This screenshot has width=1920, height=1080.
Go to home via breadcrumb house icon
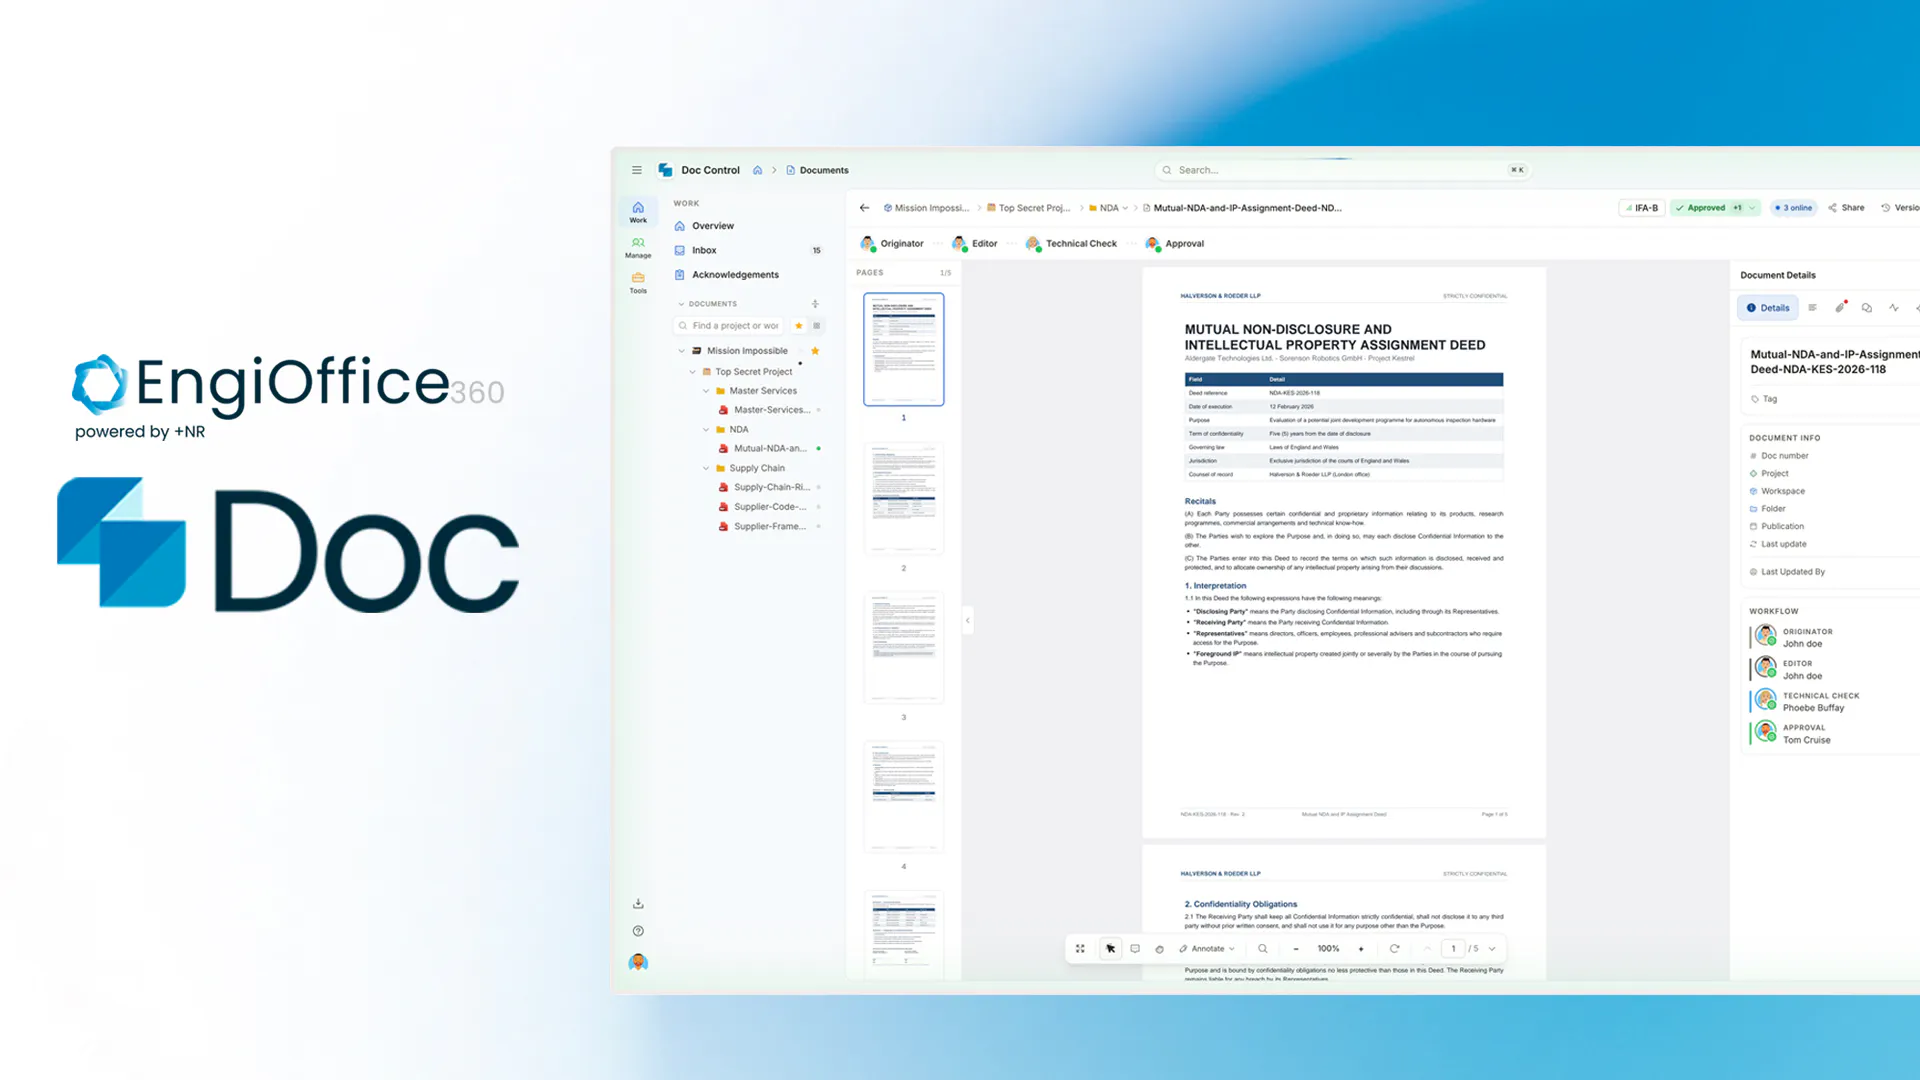tap(758, 170)
